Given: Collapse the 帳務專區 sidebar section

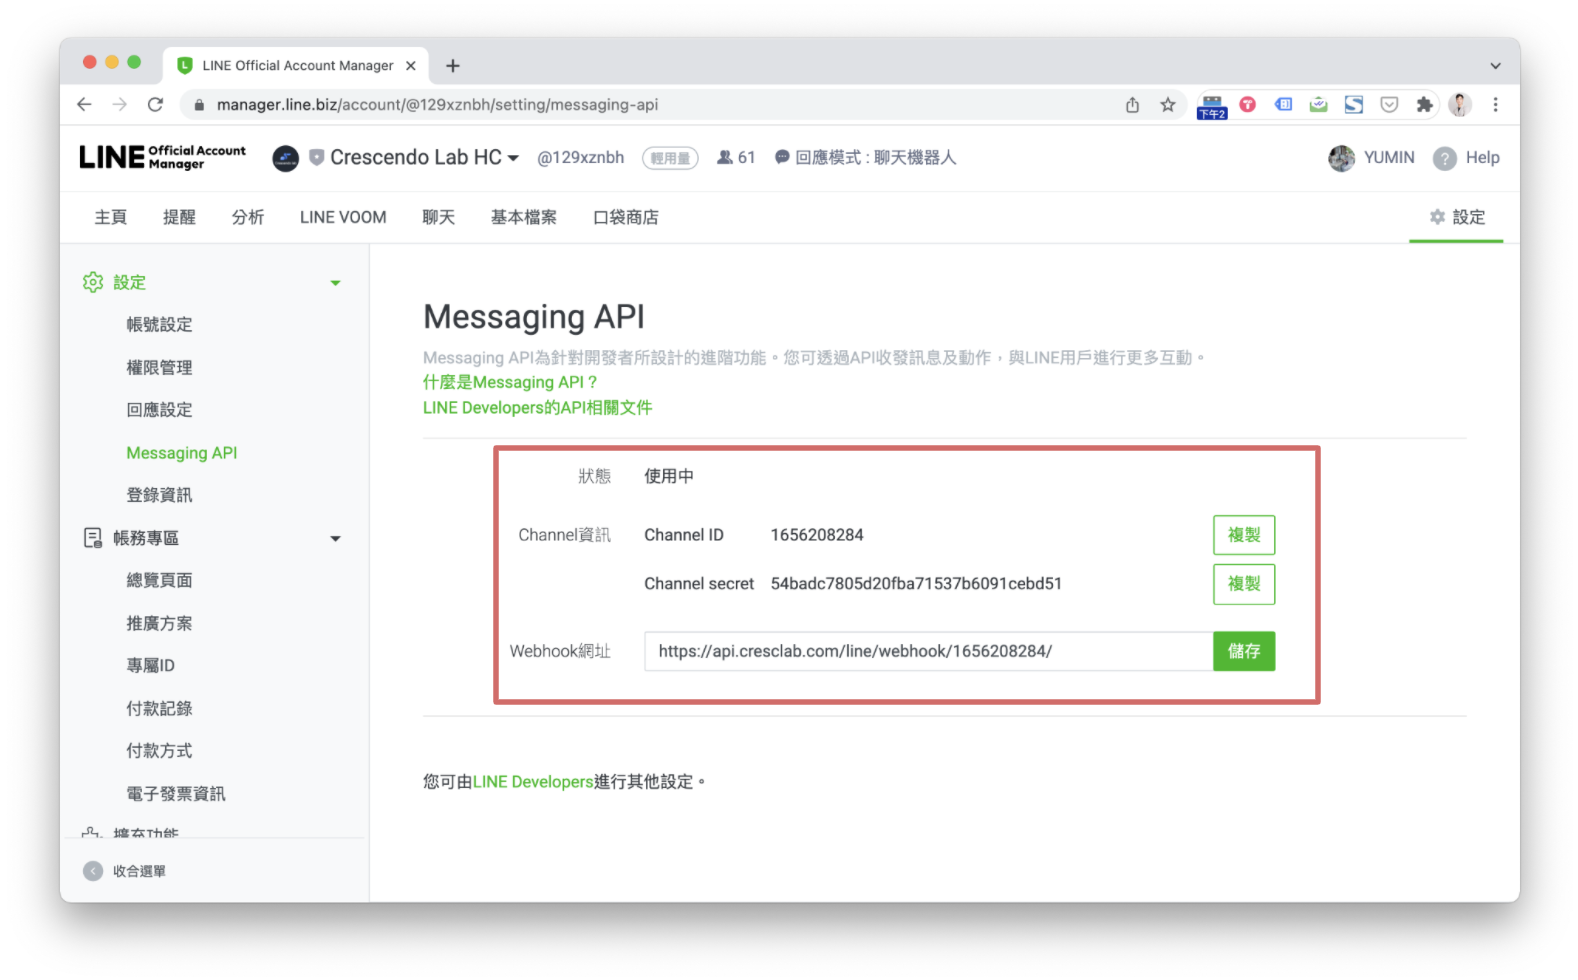Looking at the screenshot, I should pos(335,539).
